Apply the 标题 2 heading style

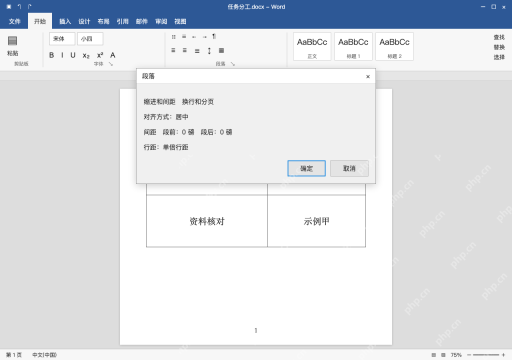click(x=394, y=47)
